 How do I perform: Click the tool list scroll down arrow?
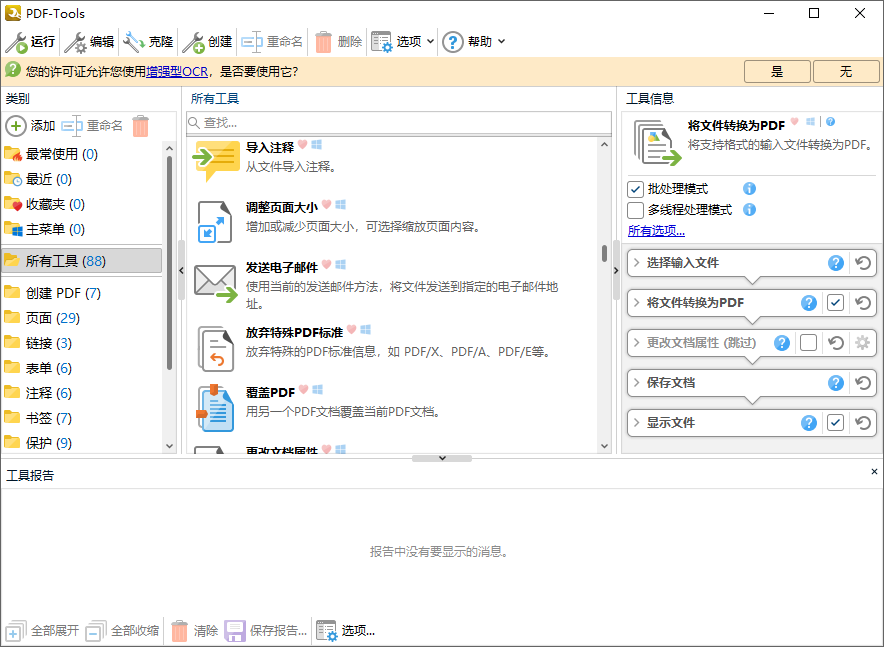tap(604, 446)
